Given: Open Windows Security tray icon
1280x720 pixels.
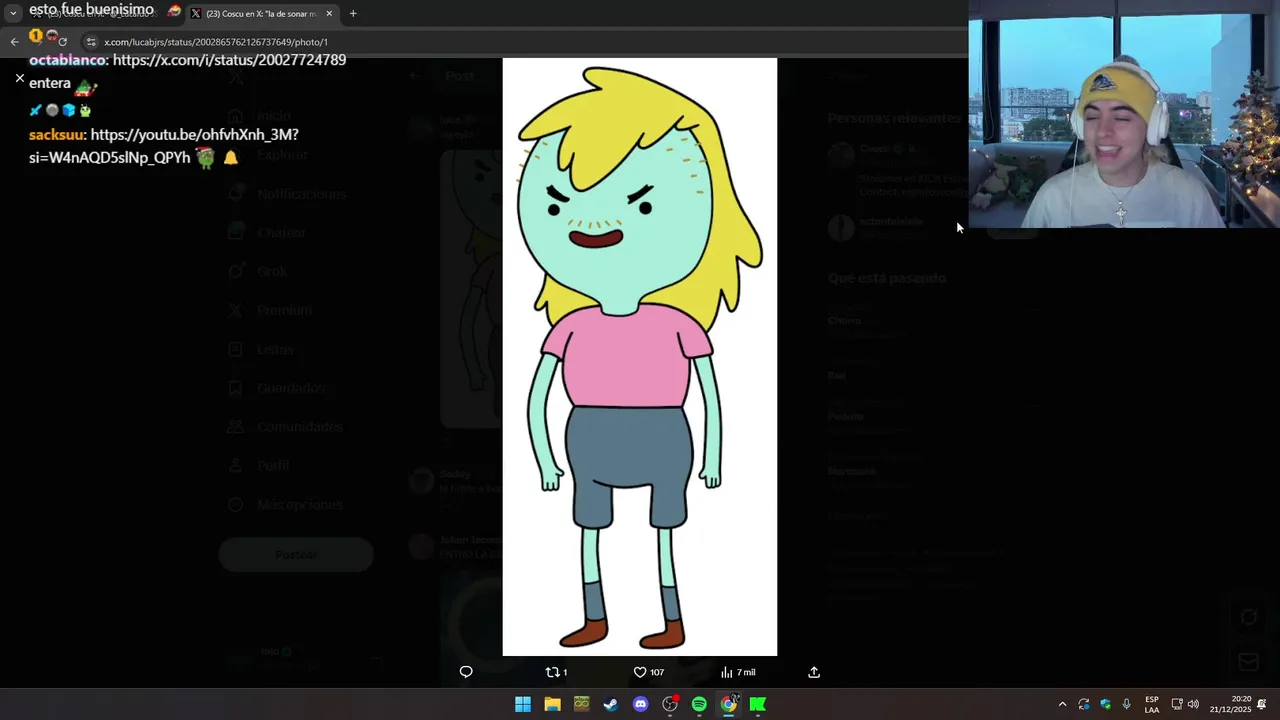Looking at the screenshot, I should click(1105, 704).
